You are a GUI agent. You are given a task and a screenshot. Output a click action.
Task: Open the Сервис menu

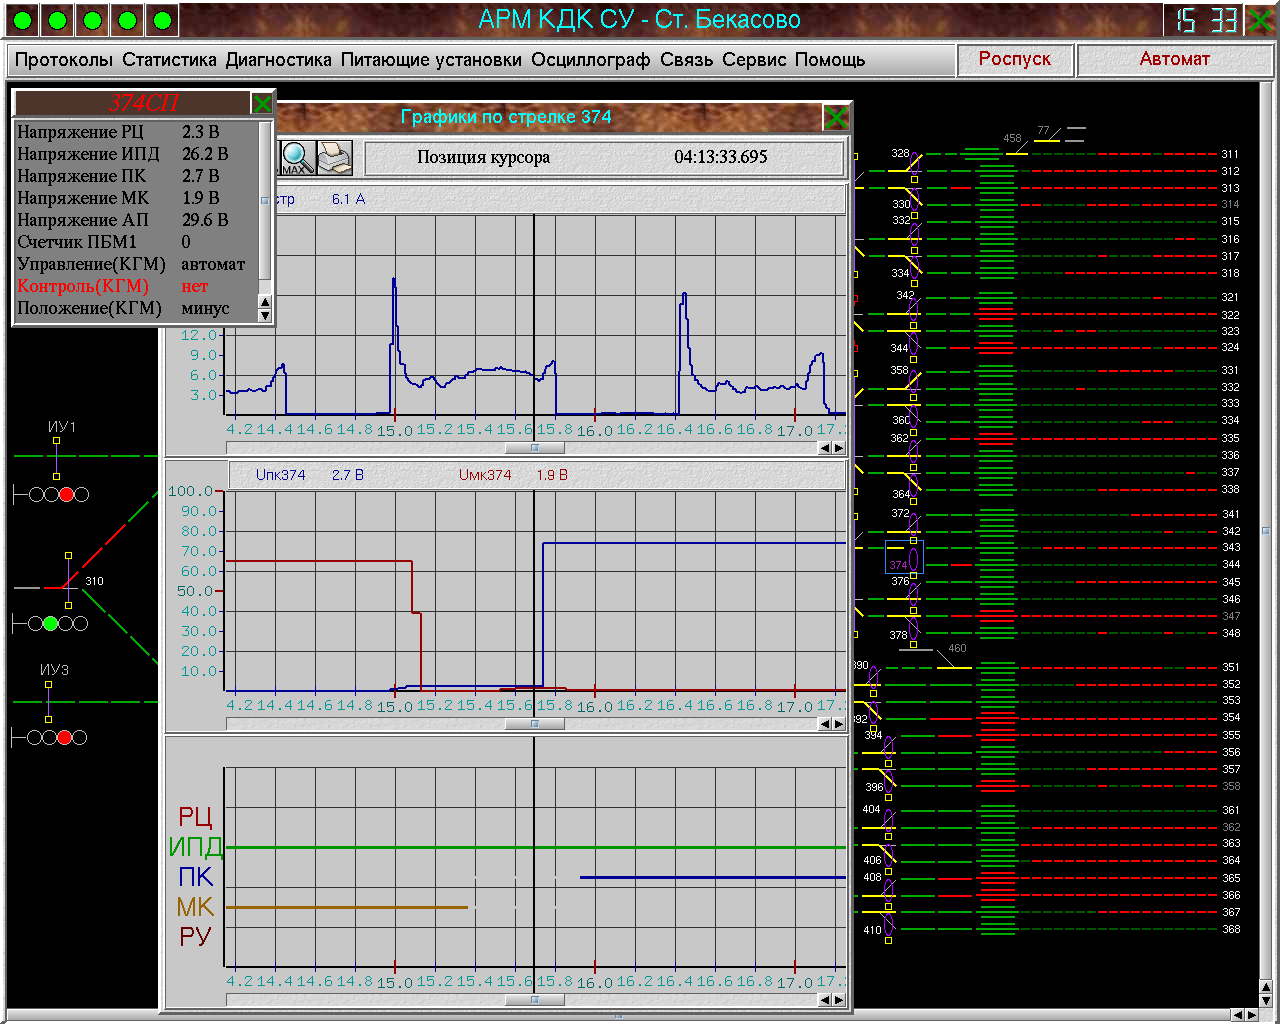coord(754,60)
